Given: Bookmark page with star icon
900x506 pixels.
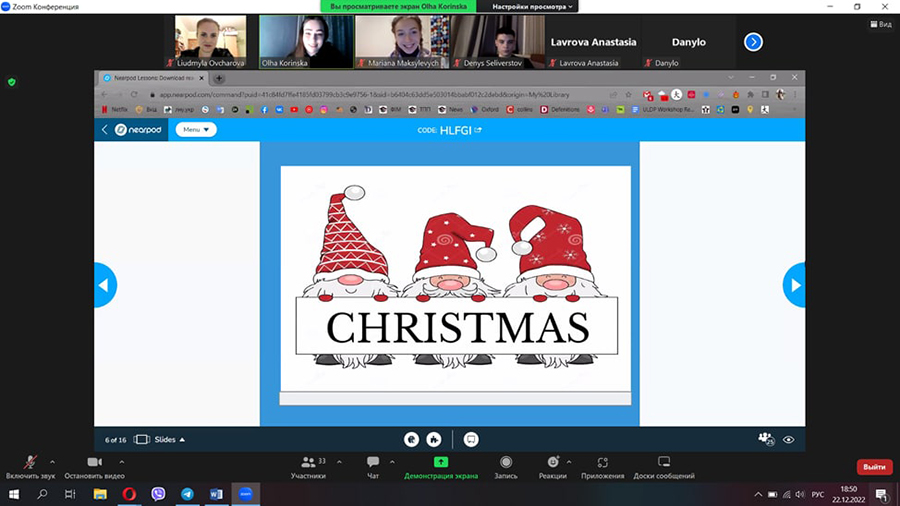Looking at the screenshot, I should pyautogui.click(x=629, y=95).
